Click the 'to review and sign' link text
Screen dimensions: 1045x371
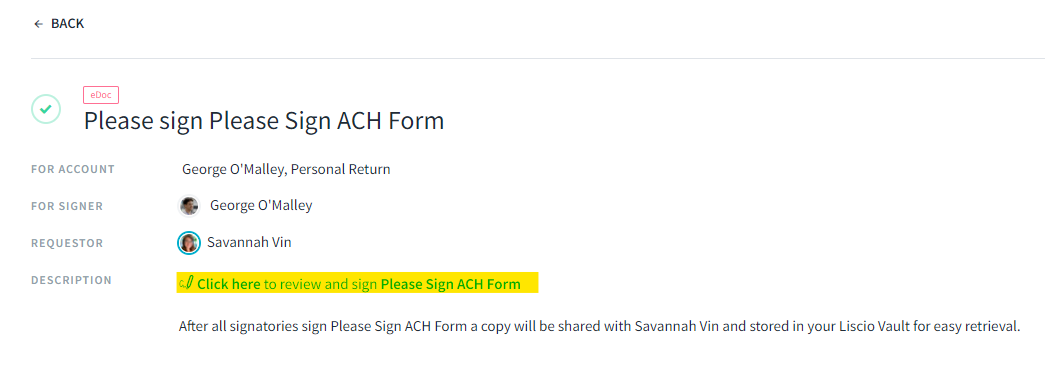[x=321, y=284]
